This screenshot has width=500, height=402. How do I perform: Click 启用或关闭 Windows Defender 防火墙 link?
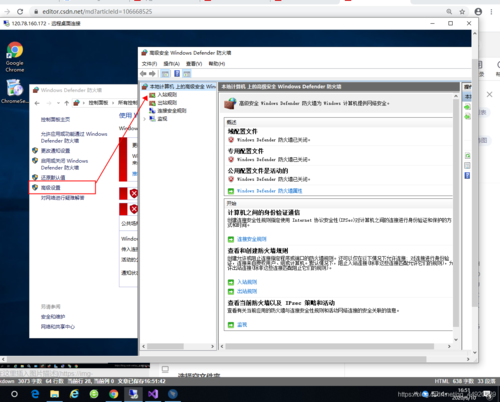point(64,164)
